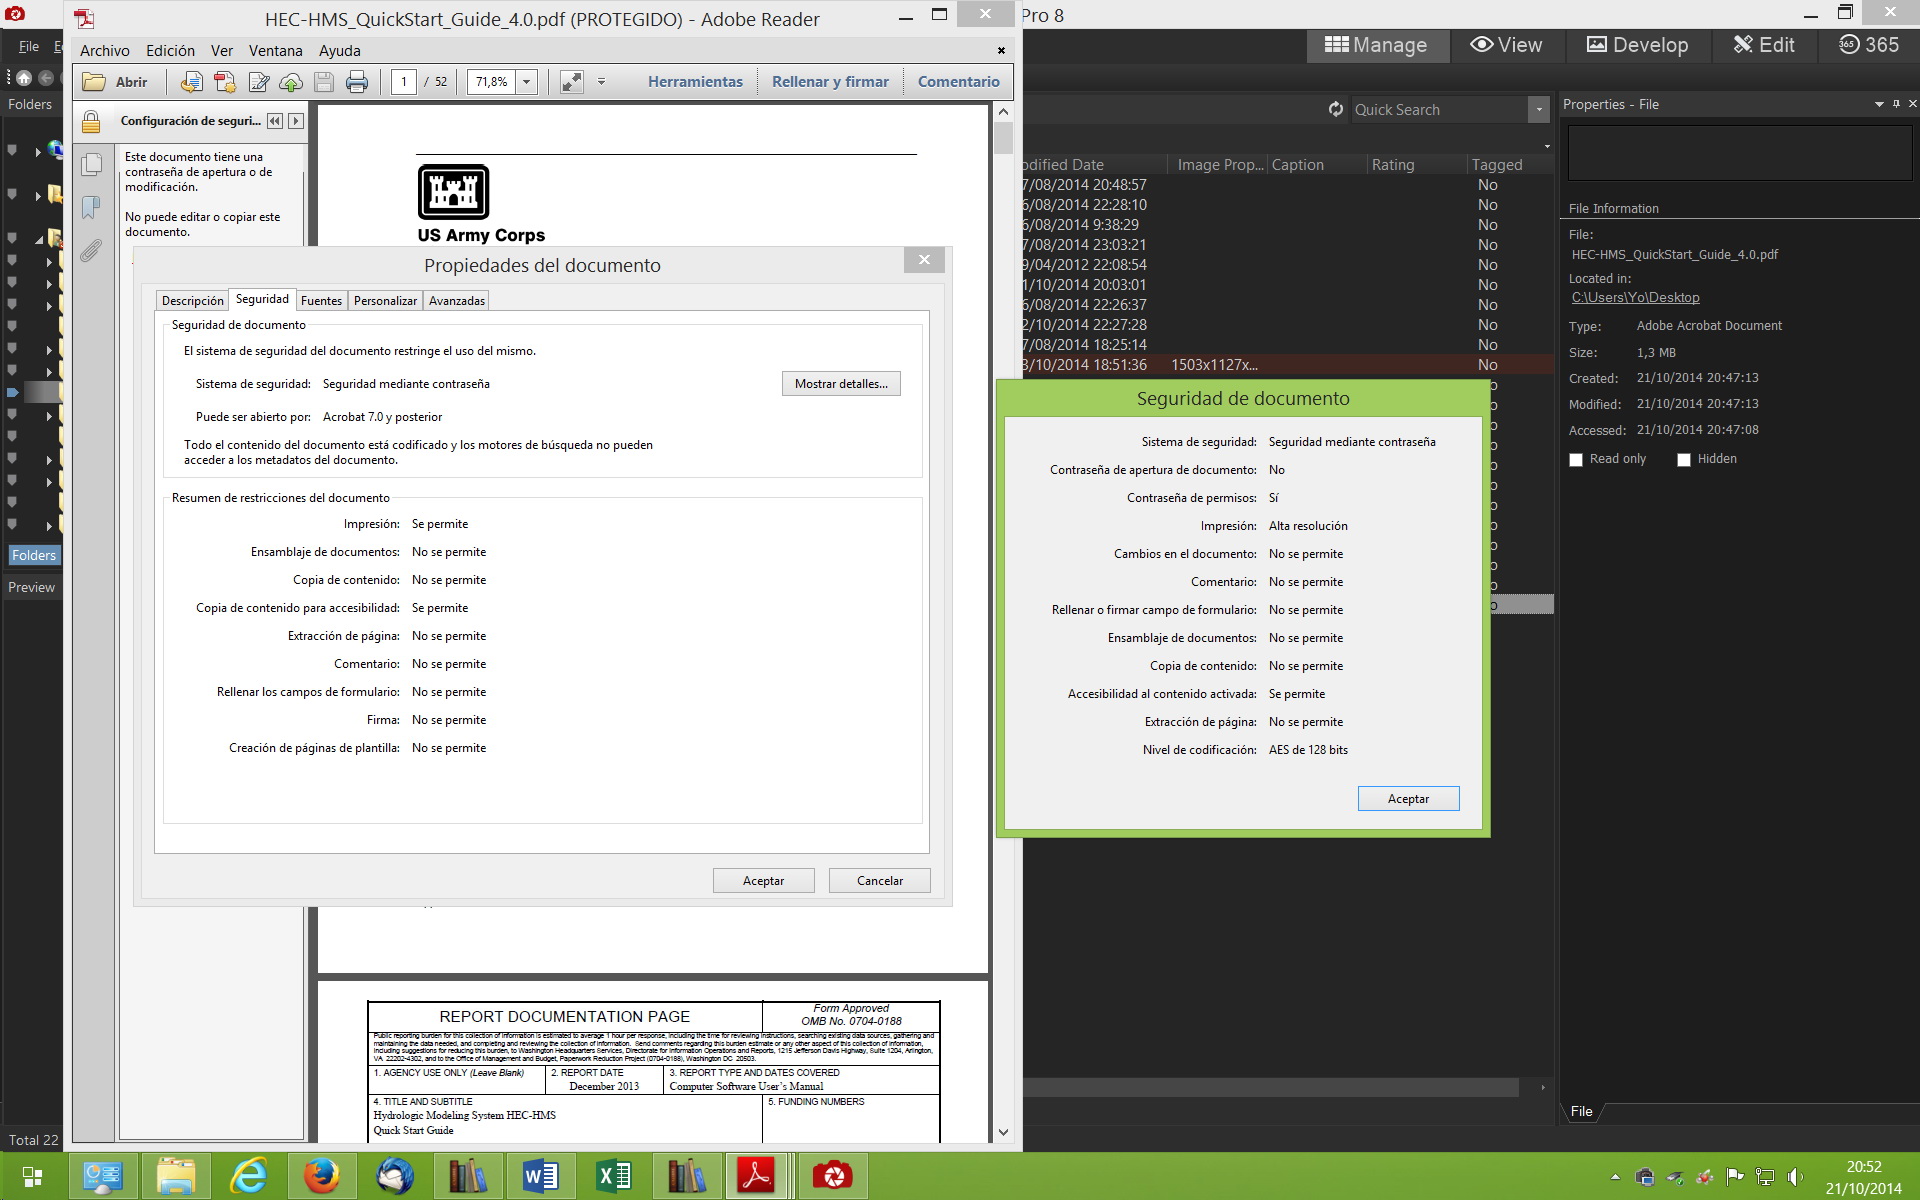The image size is (1920, 1200).
Task: Click Aceptar in Seguridad de documento dialog
Action: [x=1407, y=799]
